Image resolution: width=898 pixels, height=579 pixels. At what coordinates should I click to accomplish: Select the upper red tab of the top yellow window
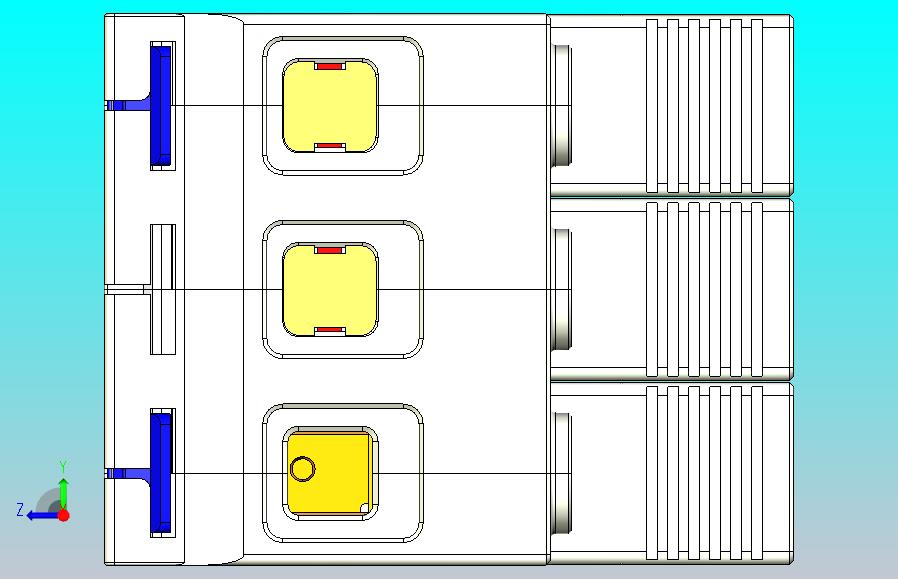coord(329,66)
